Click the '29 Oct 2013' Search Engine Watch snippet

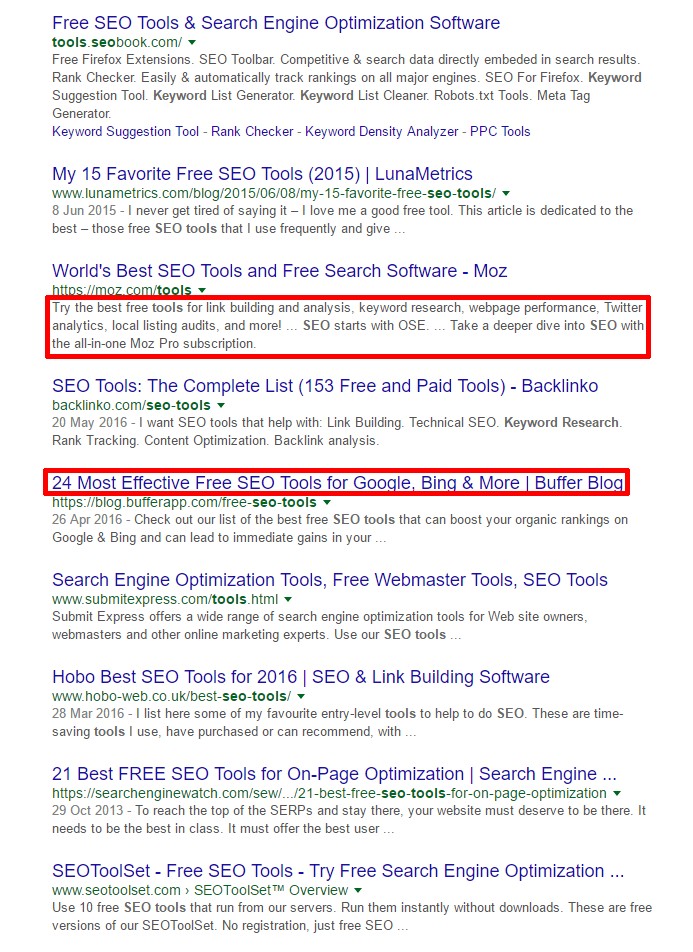[x=349, y=820]
